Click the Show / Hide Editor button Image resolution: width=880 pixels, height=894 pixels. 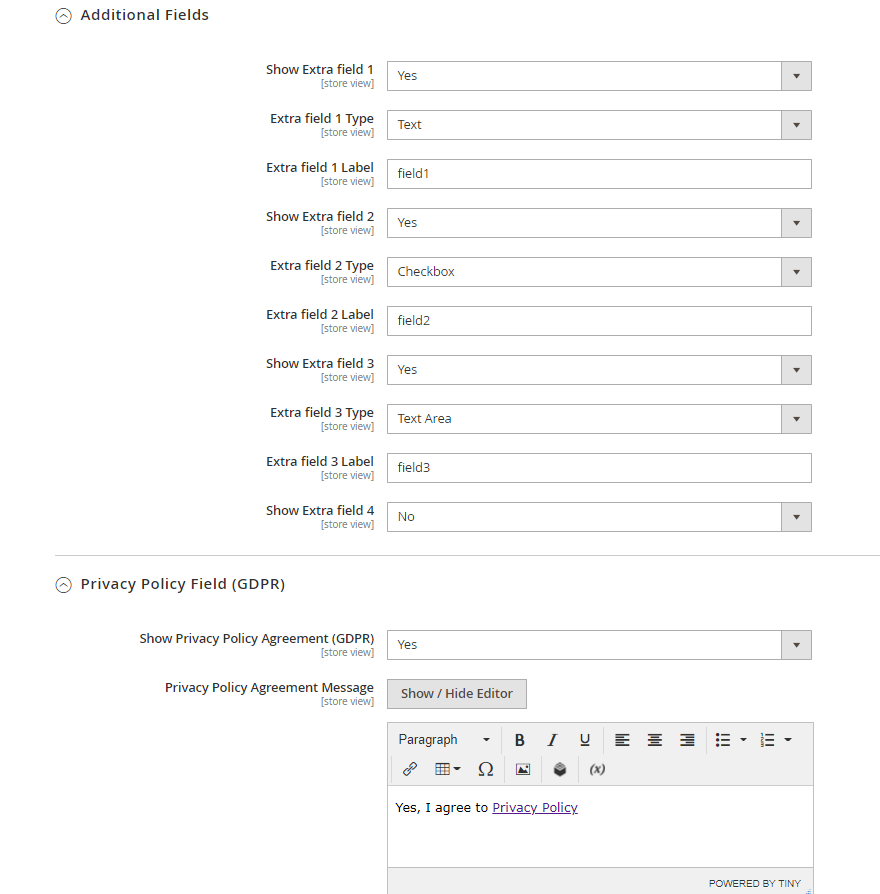(456, 694)
